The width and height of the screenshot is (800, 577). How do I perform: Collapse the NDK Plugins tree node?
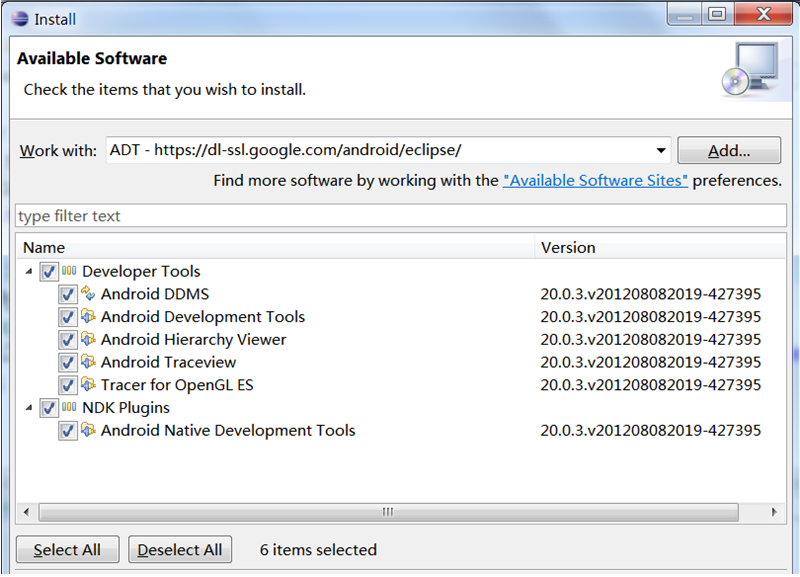click(29, 408)
